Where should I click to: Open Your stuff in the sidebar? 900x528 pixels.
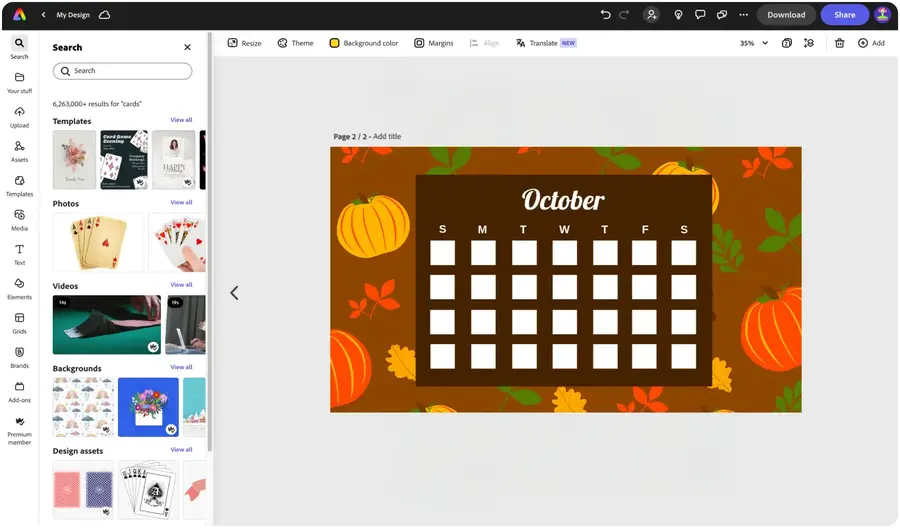click(19, 82)
